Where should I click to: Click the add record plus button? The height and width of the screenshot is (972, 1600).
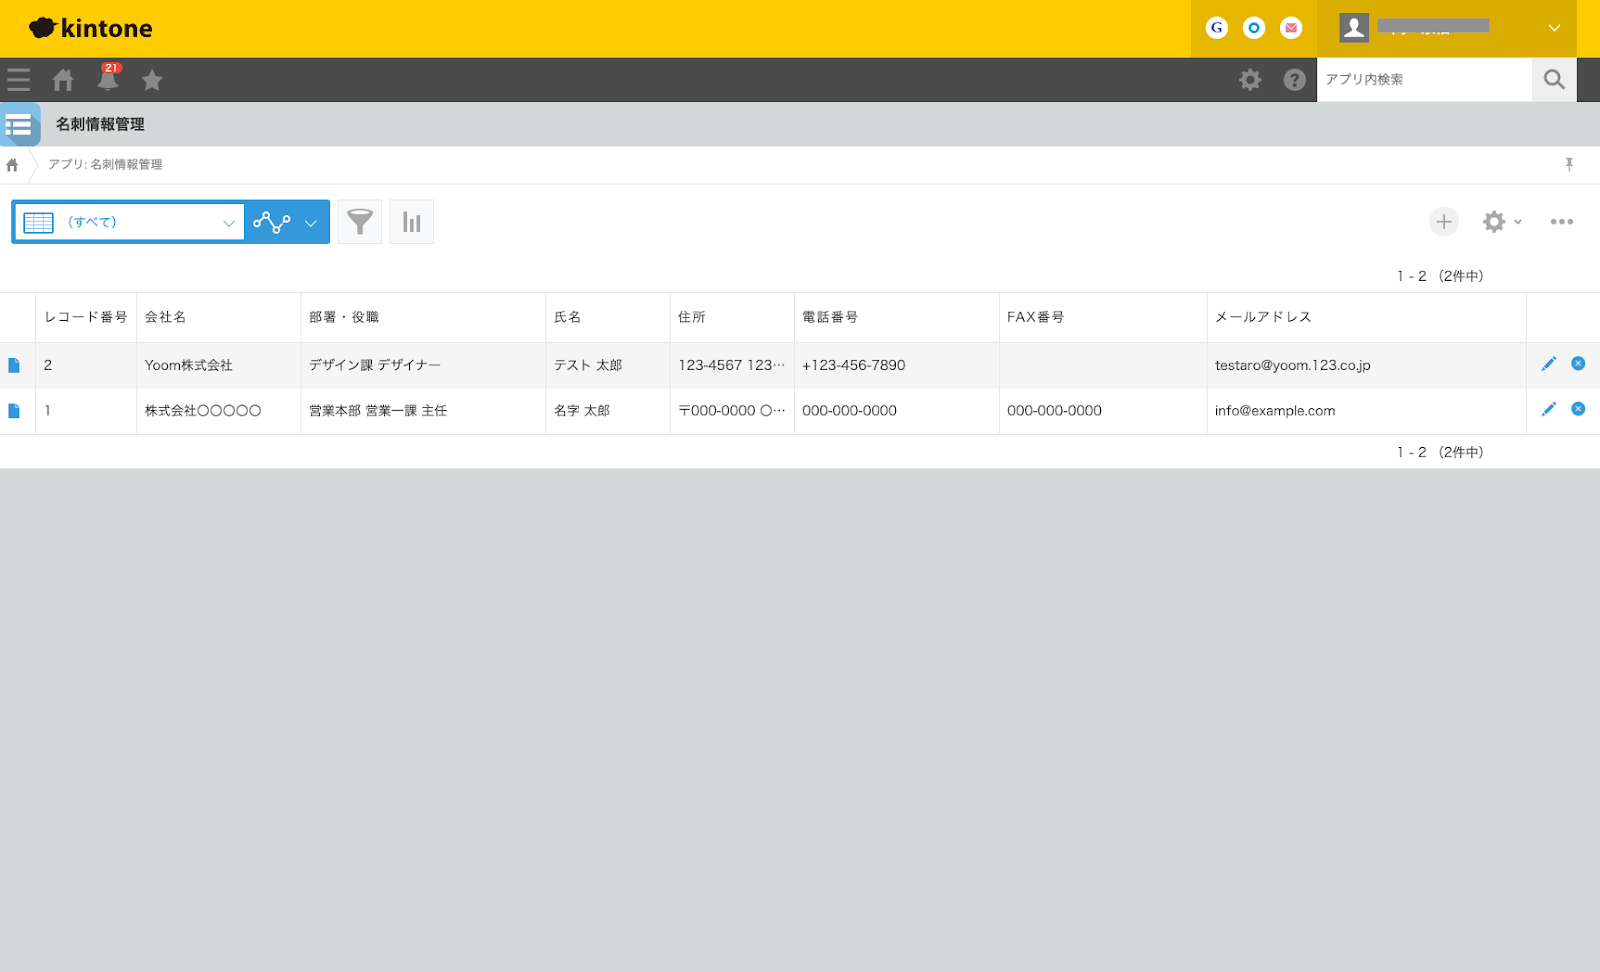[x=1443, y=222]
